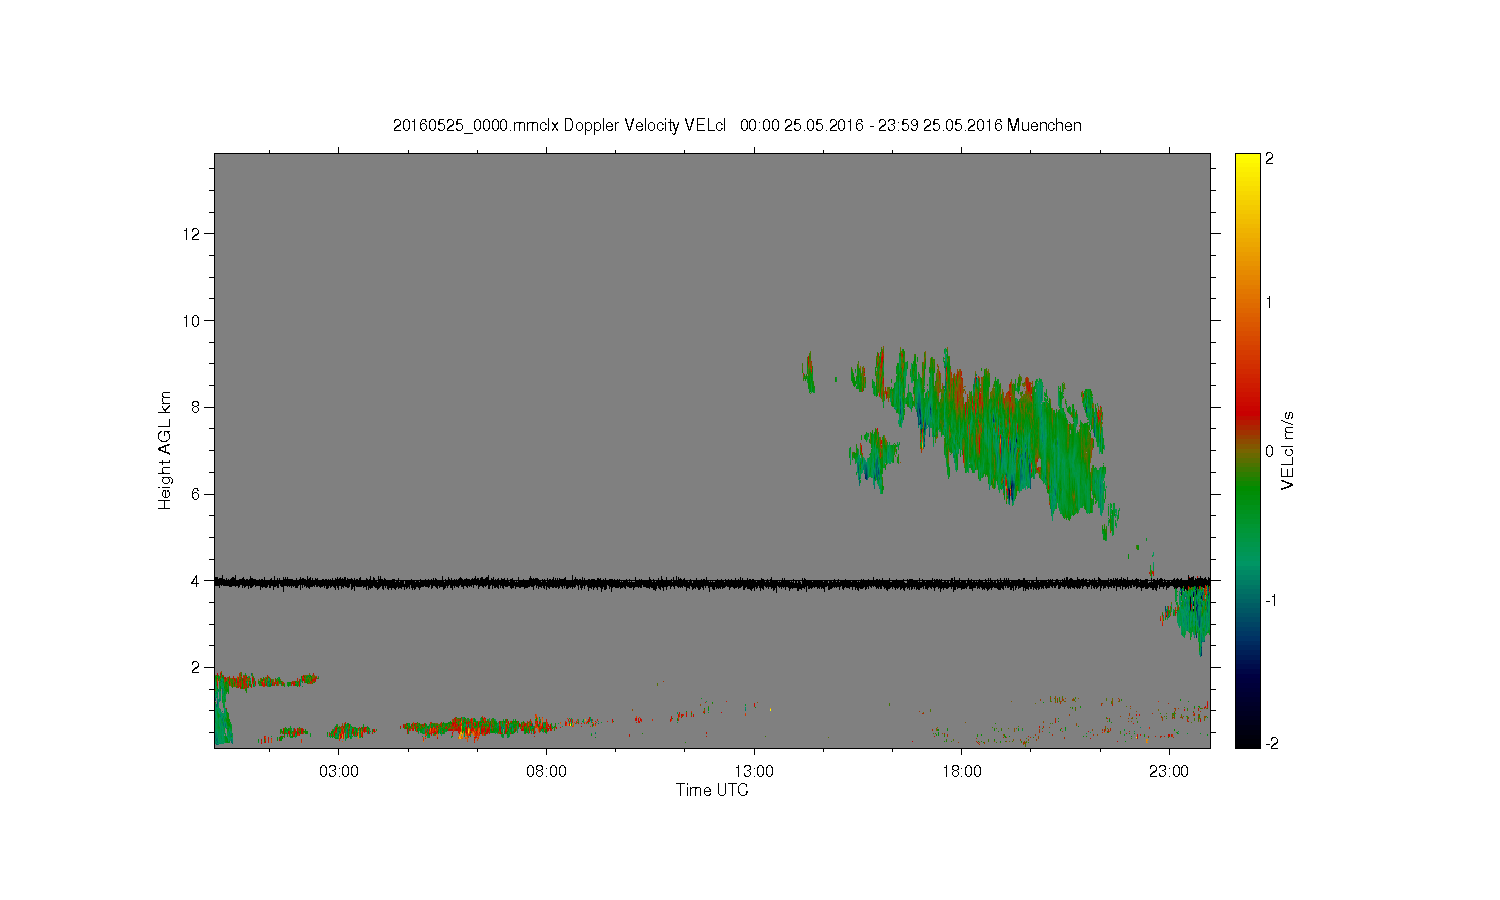The height and width of the screenshot is (900, 1500).
Task: Click the colorbar top value 2
Action: (x=1269, y=159)
